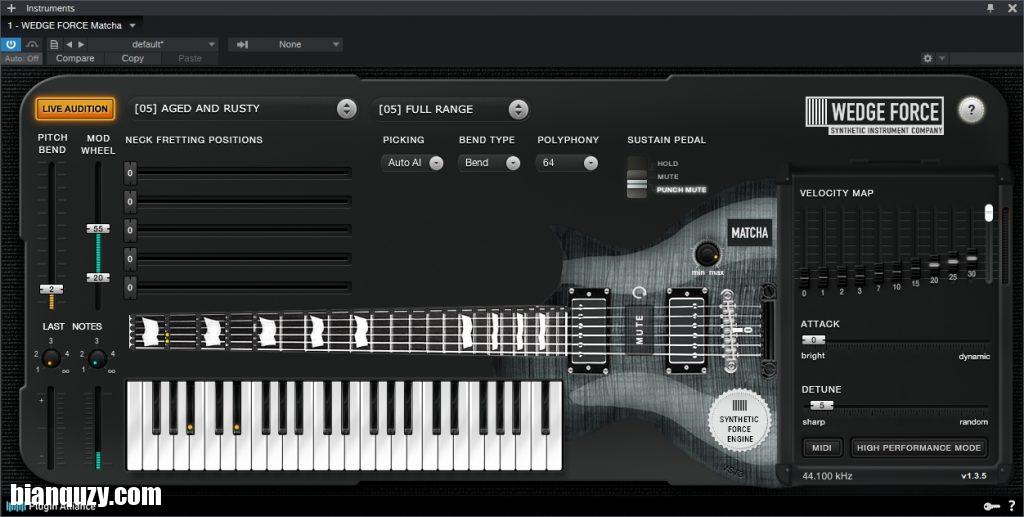Click the third neck fretting position value
The width and height of the screenshot is (1024, 517).
coord(131,230)
